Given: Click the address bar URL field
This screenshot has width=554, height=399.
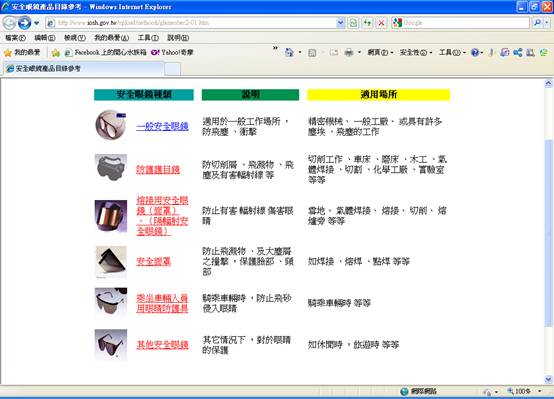Looking at the screenshot, I should point(191,23).
